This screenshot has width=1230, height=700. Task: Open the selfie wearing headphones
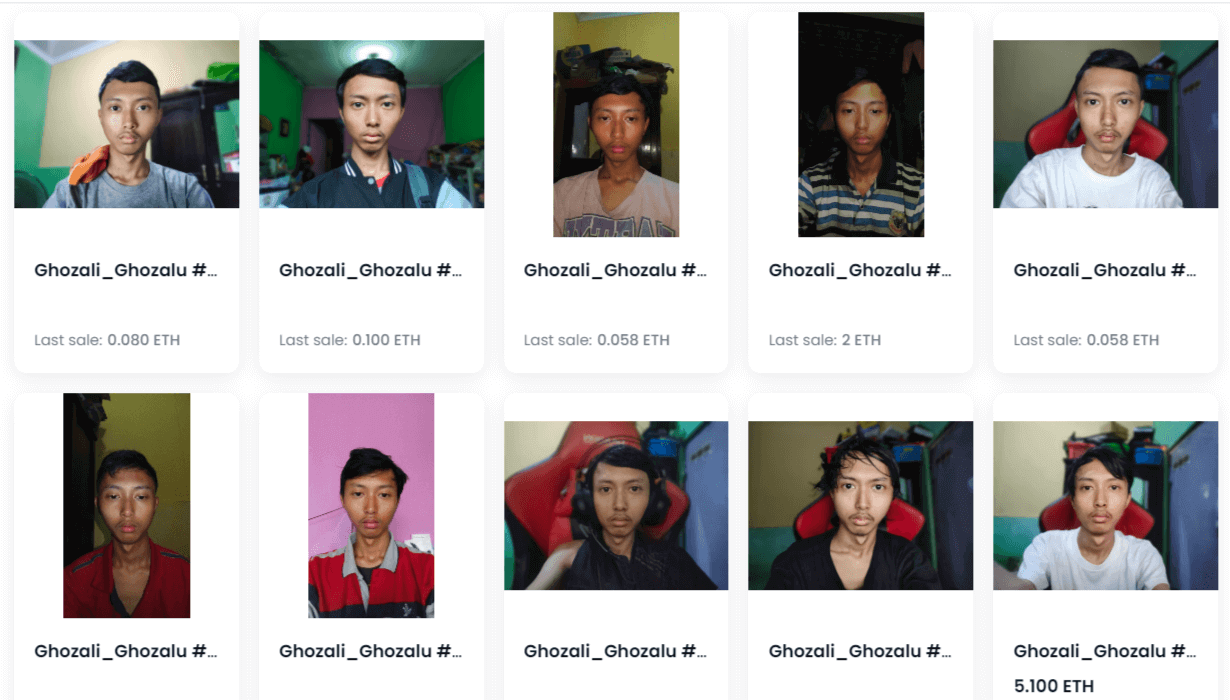coord(616,505)
